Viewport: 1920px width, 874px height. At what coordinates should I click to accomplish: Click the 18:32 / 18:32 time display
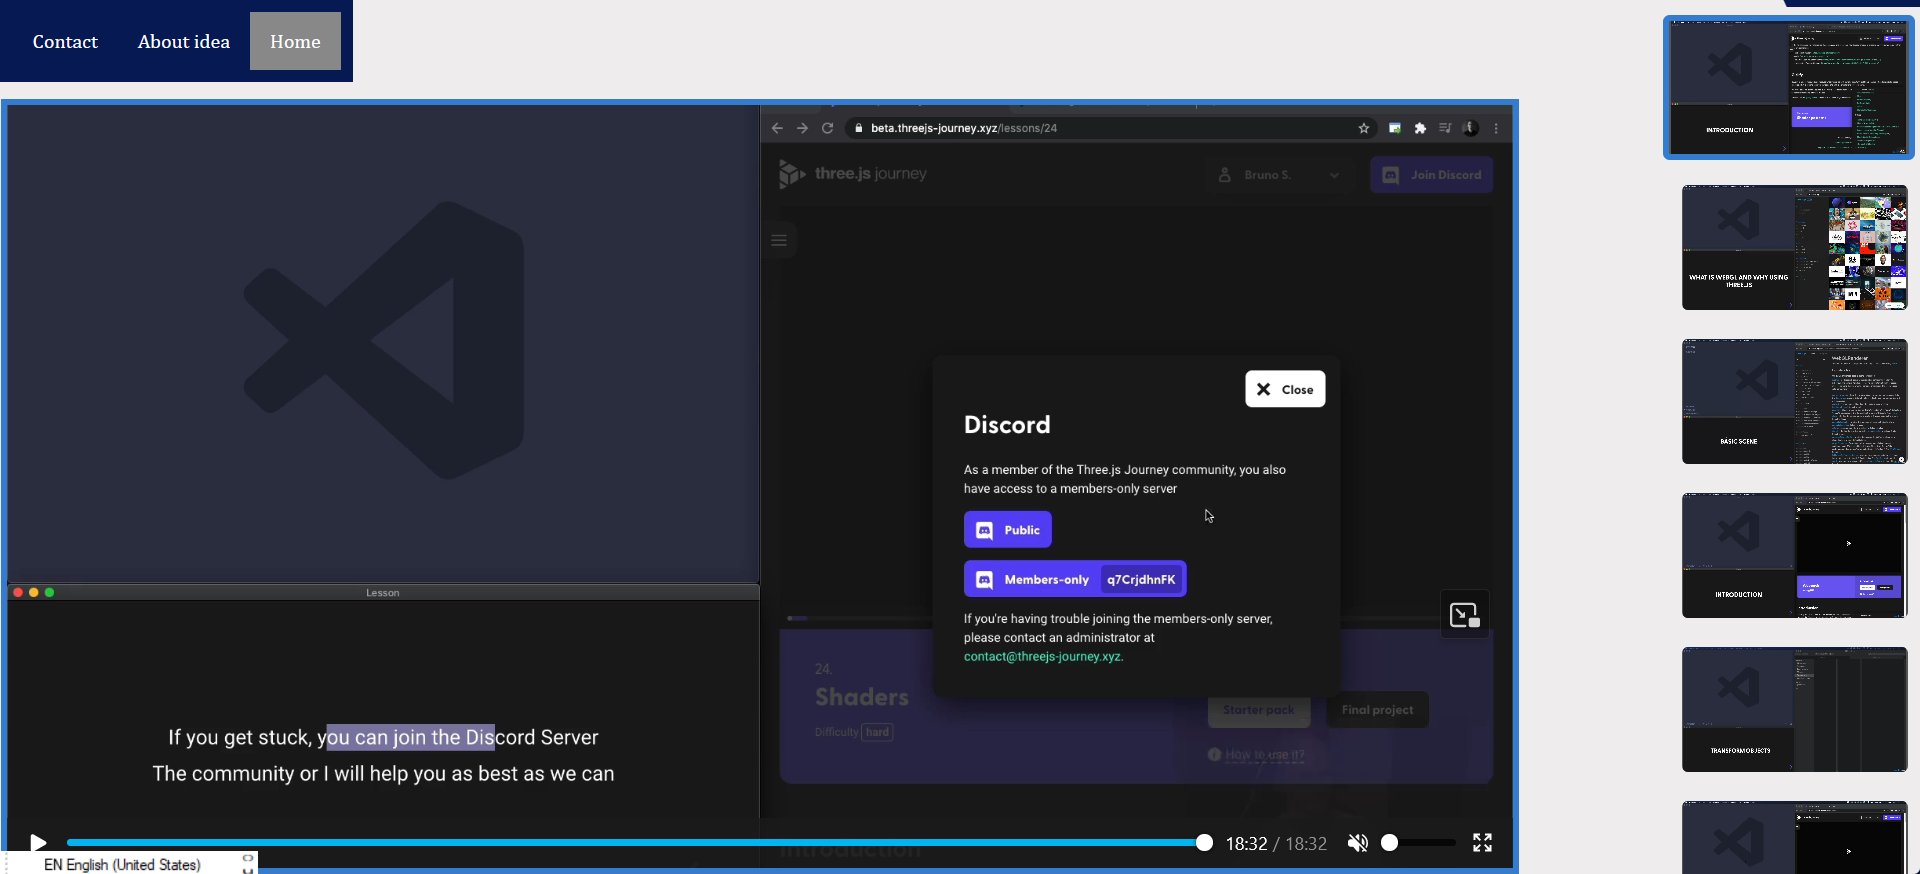click(1276, 844)
